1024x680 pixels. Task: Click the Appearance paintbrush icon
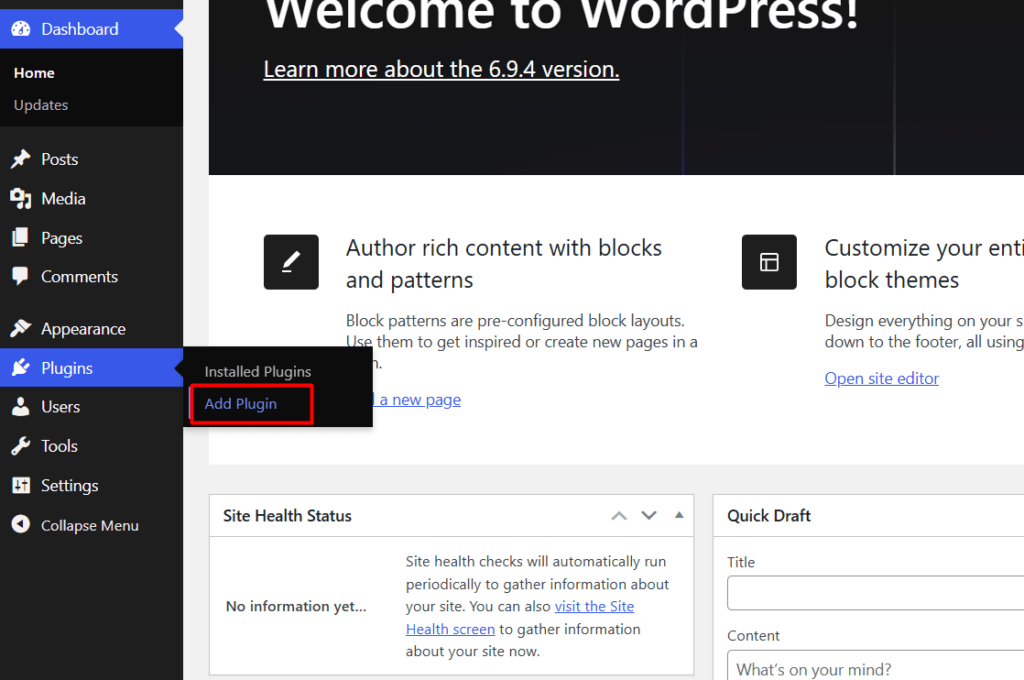pos(21,329)
